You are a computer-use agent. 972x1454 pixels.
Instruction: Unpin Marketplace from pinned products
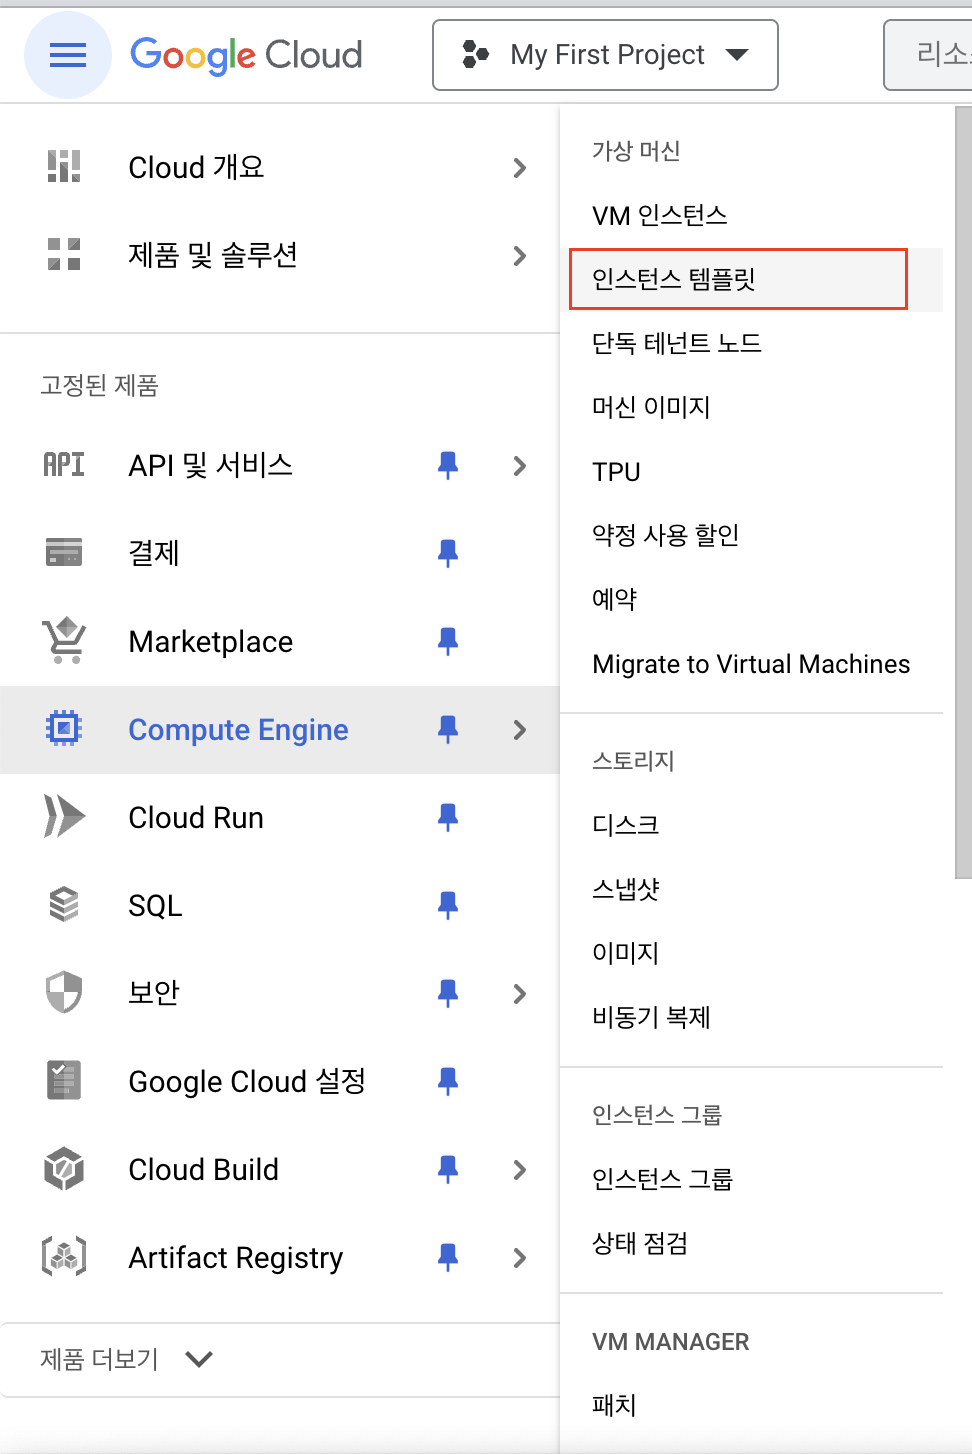click(x=448, y=641)
